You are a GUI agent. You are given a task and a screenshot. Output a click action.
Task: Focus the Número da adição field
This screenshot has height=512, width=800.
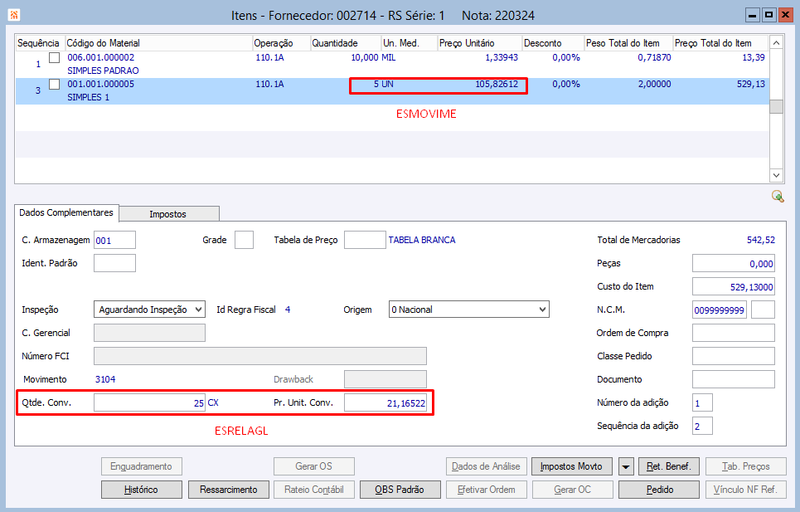pos(702,403)
